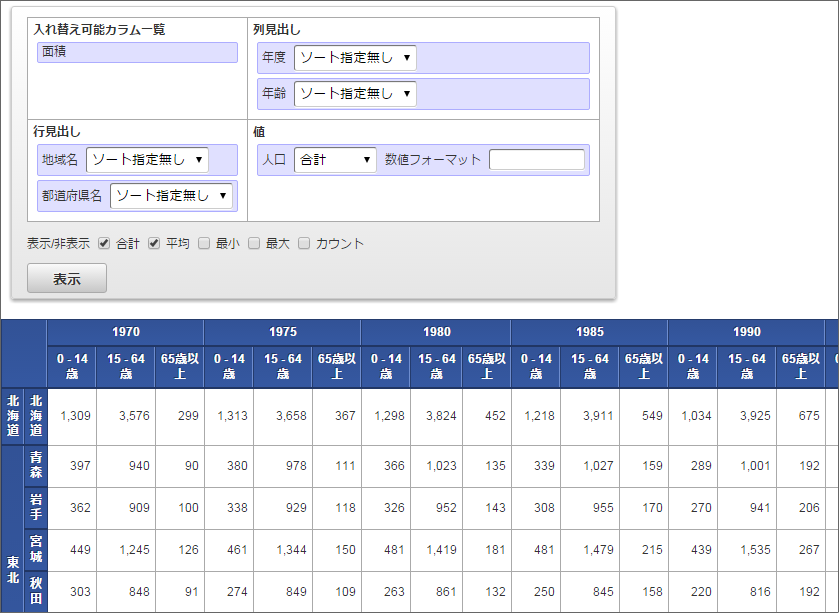Open the 年度 sort dropdown
The width and height of the screenshot is (839, 613).
[x=355, y=58]
